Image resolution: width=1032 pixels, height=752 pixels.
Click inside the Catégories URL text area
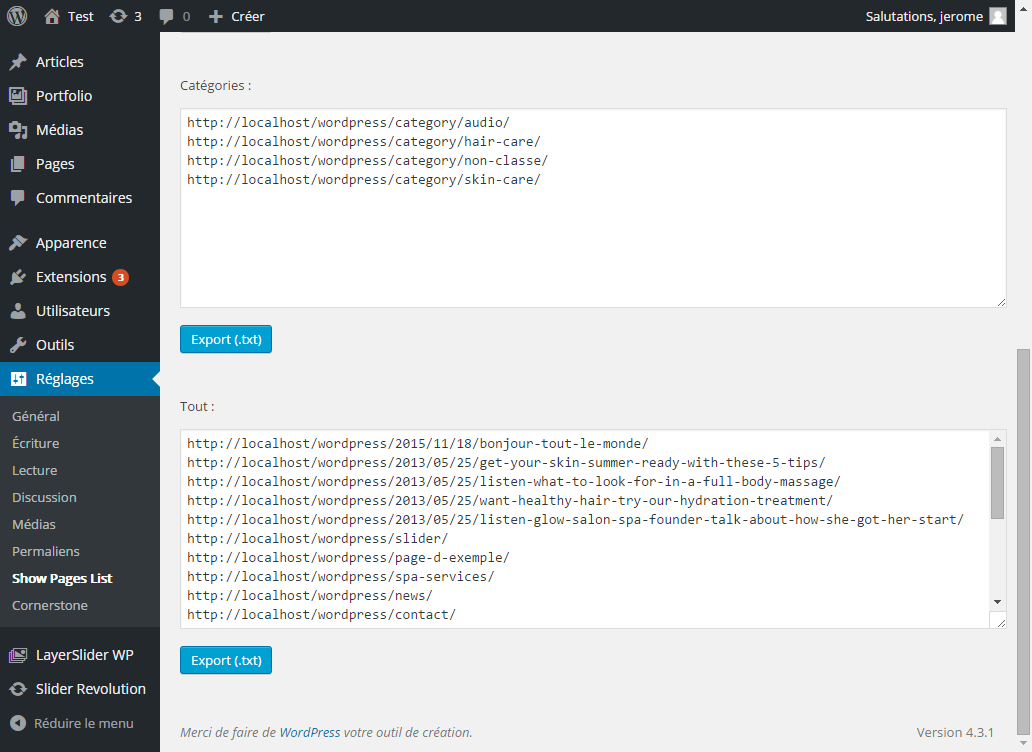[x=593, y=240]
